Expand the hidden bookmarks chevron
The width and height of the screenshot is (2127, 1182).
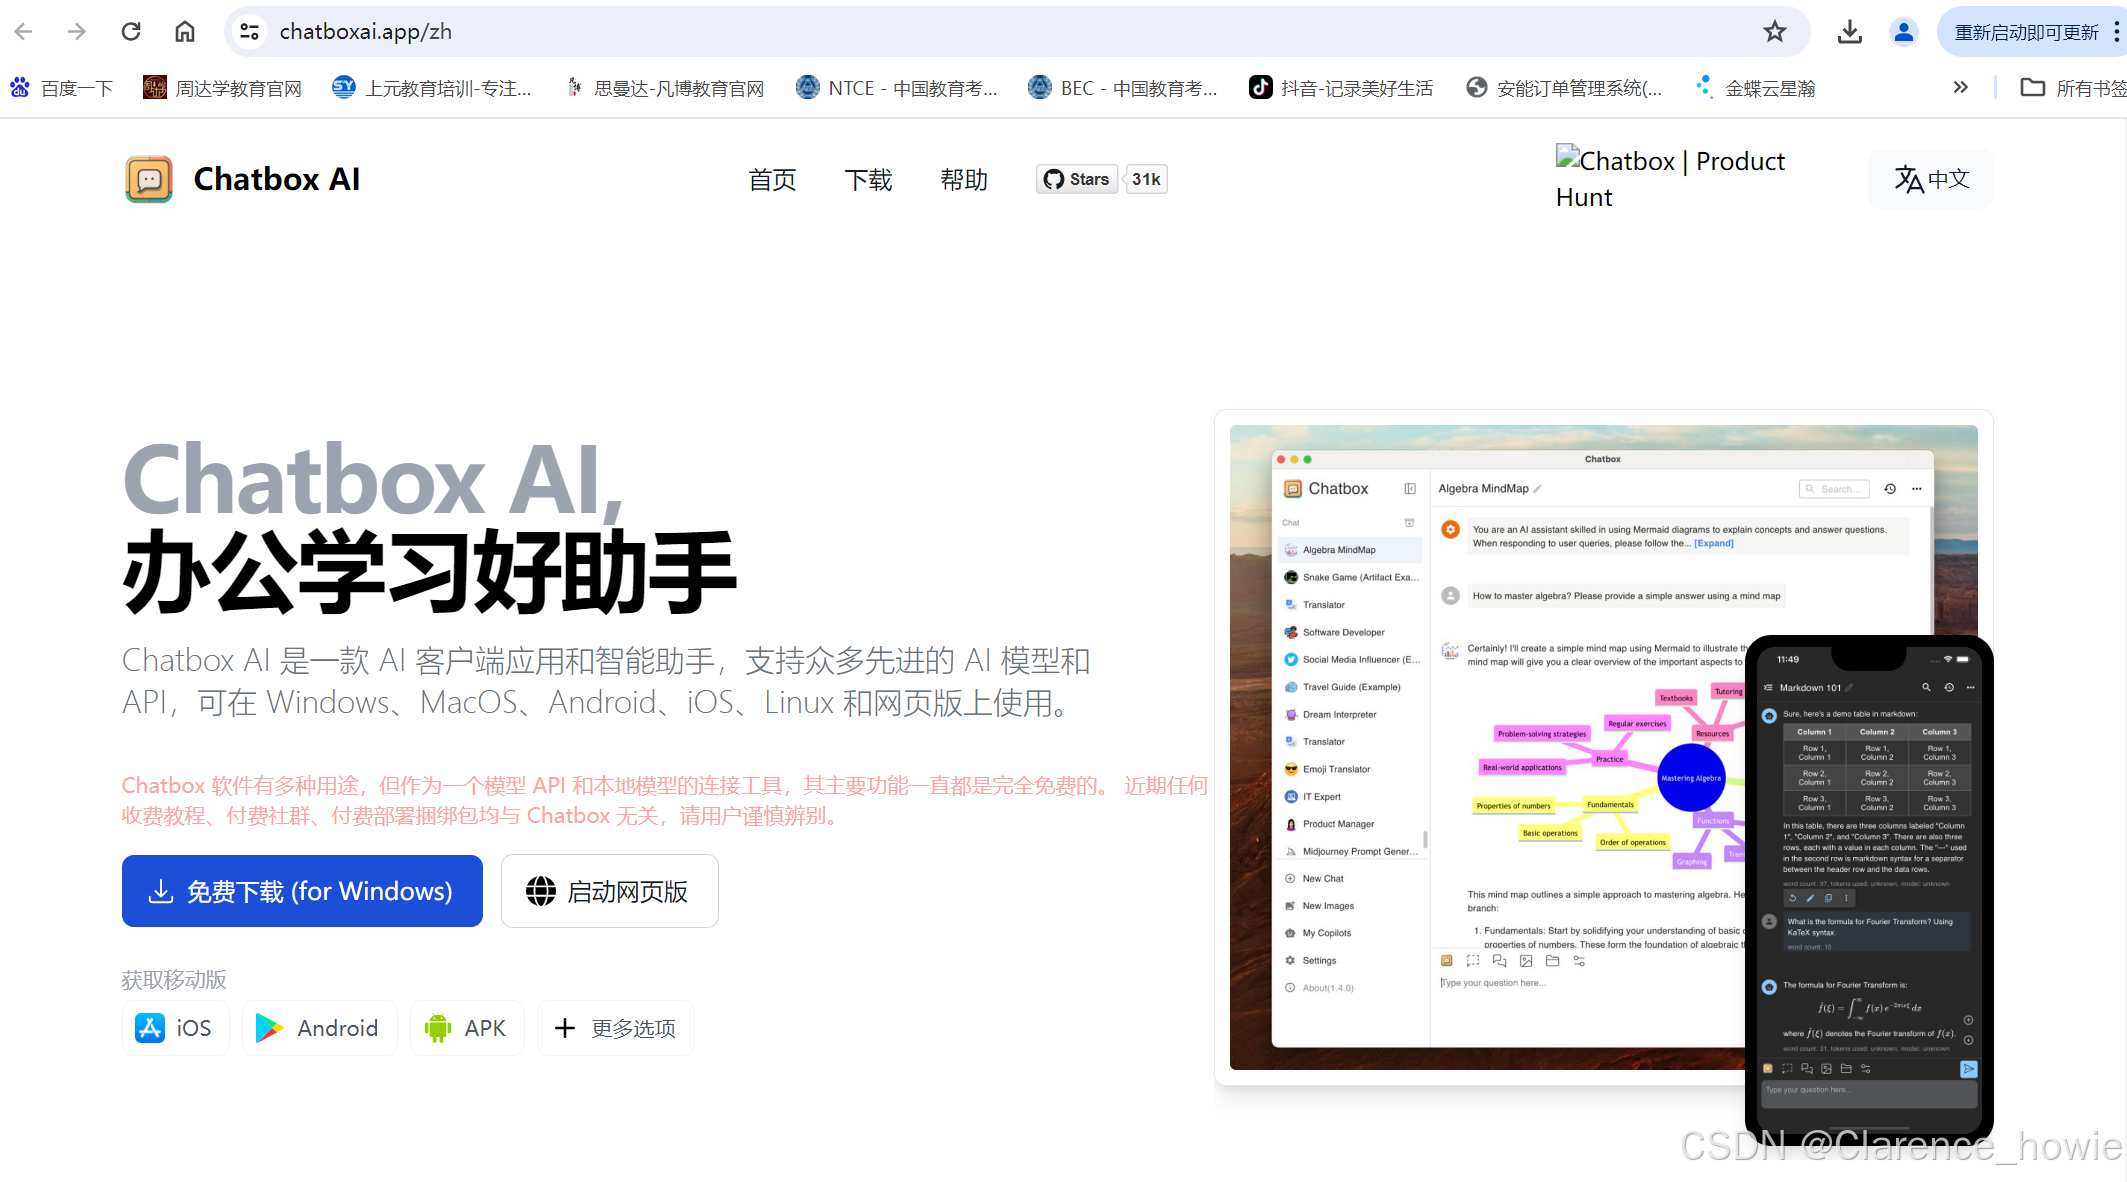(1960, 88)
